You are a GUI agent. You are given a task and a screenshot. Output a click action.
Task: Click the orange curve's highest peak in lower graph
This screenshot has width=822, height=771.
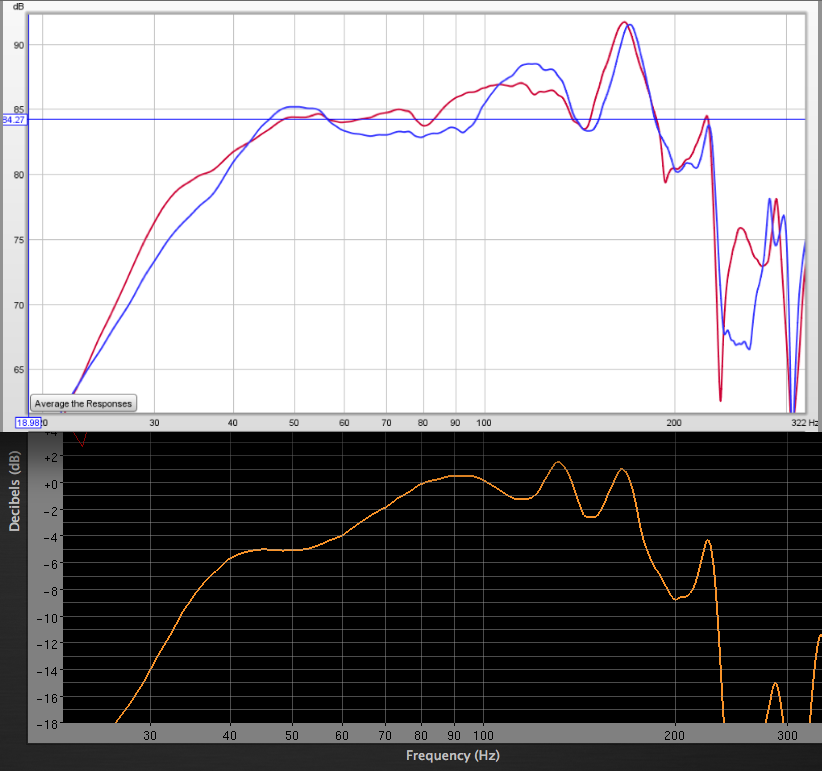click(558, 462)
